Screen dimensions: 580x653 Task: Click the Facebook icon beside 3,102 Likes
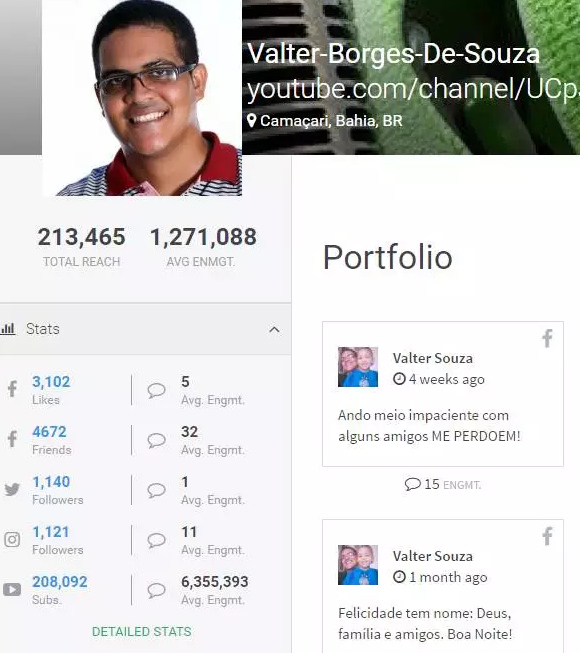tap(12, 389)
